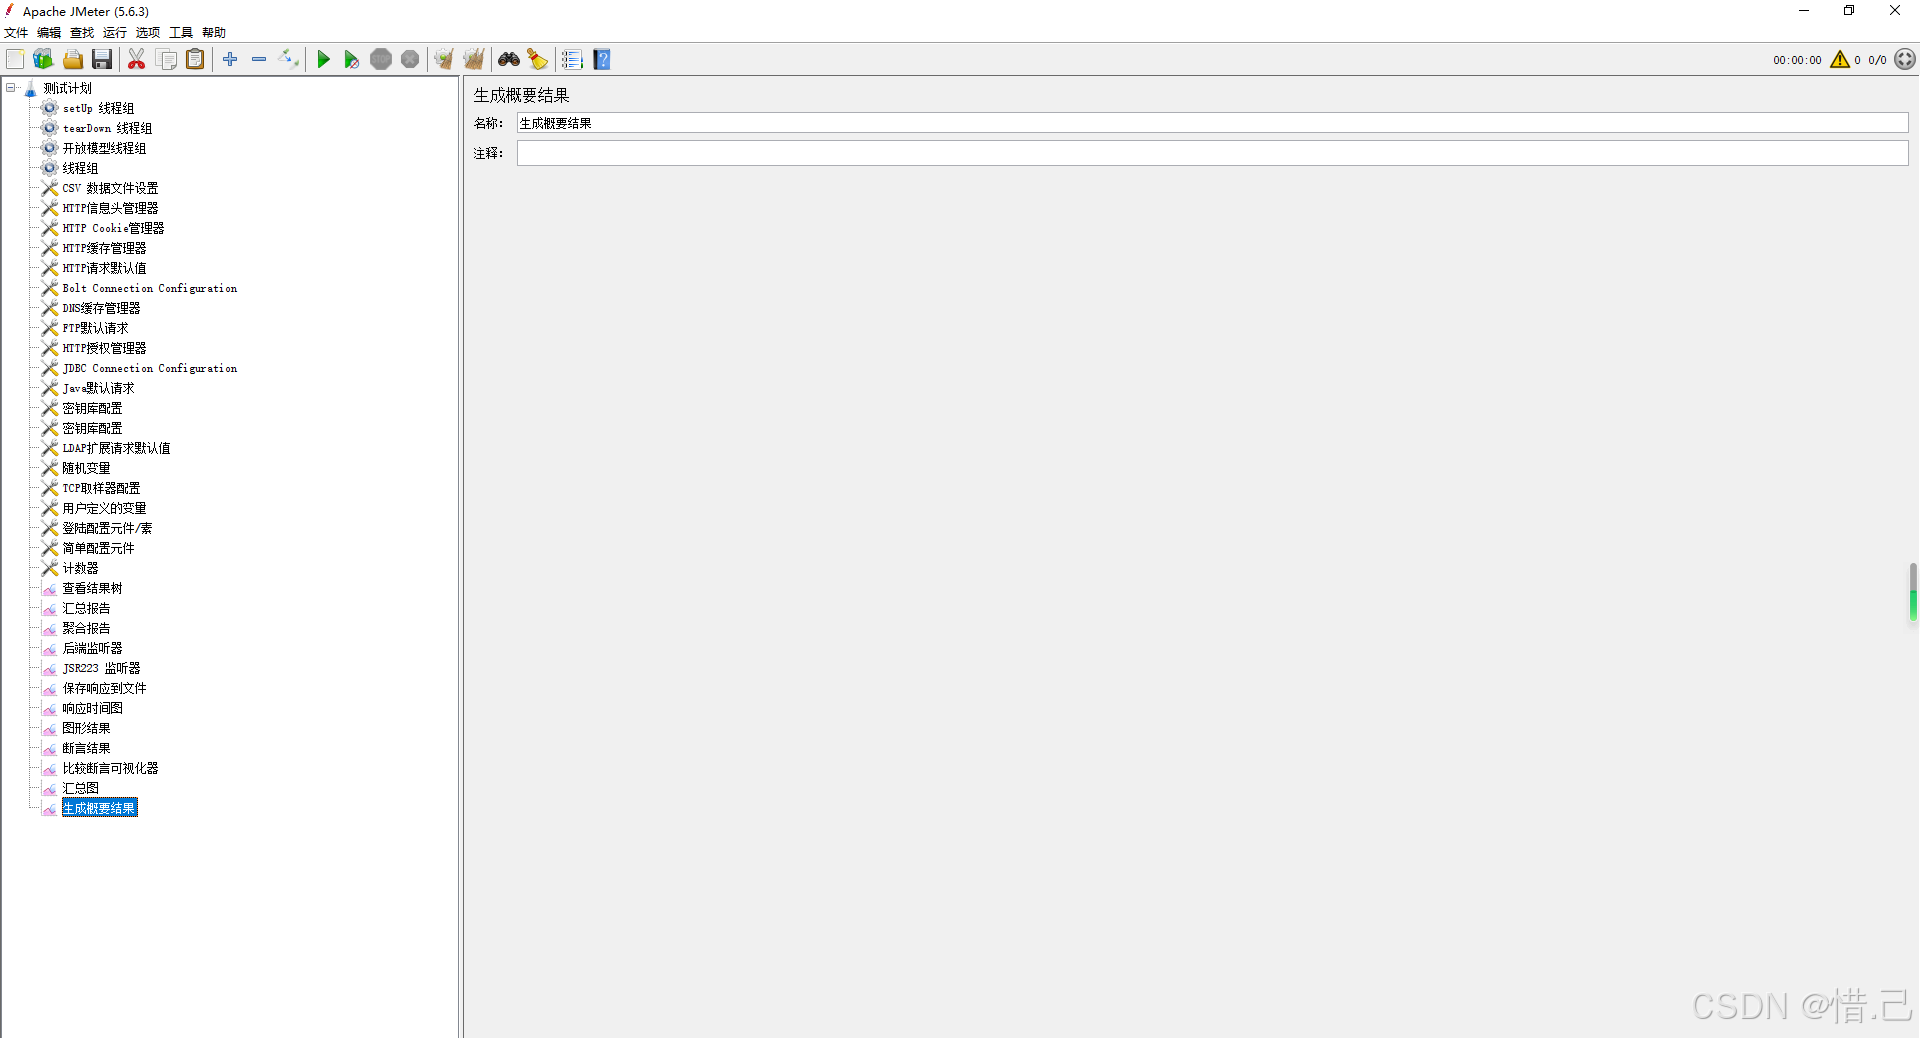Screen dimensions: 1920x1038
Task: Click the remote engine status icon
Action: 1905,60
